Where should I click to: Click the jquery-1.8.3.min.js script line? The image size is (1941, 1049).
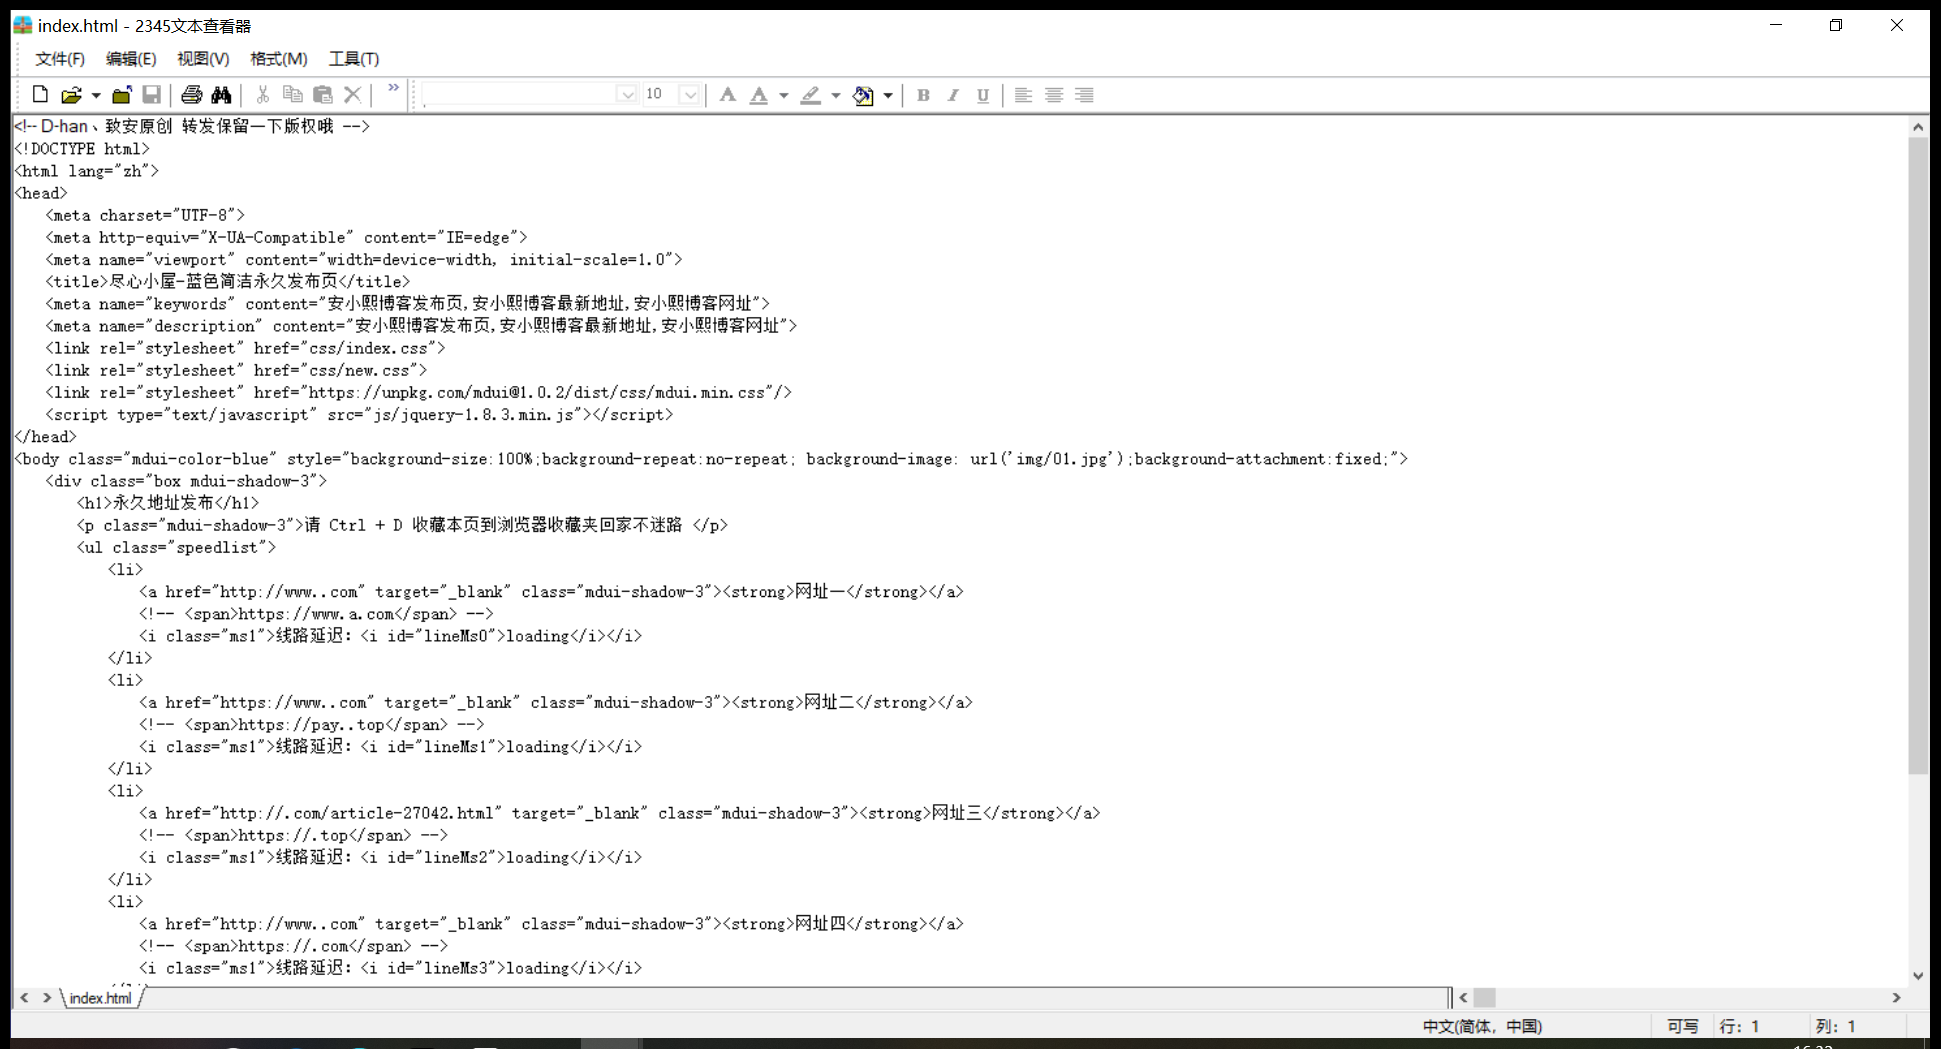(359, 415)
